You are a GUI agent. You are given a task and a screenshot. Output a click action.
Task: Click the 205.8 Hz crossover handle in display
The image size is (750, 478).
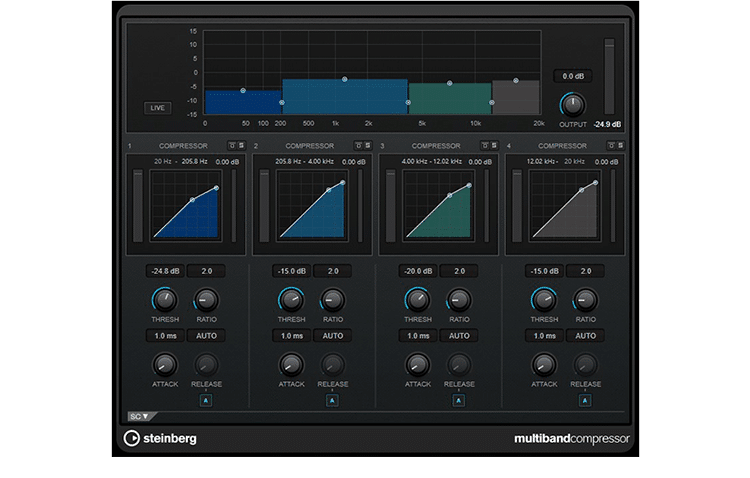(x=282, y=102)
